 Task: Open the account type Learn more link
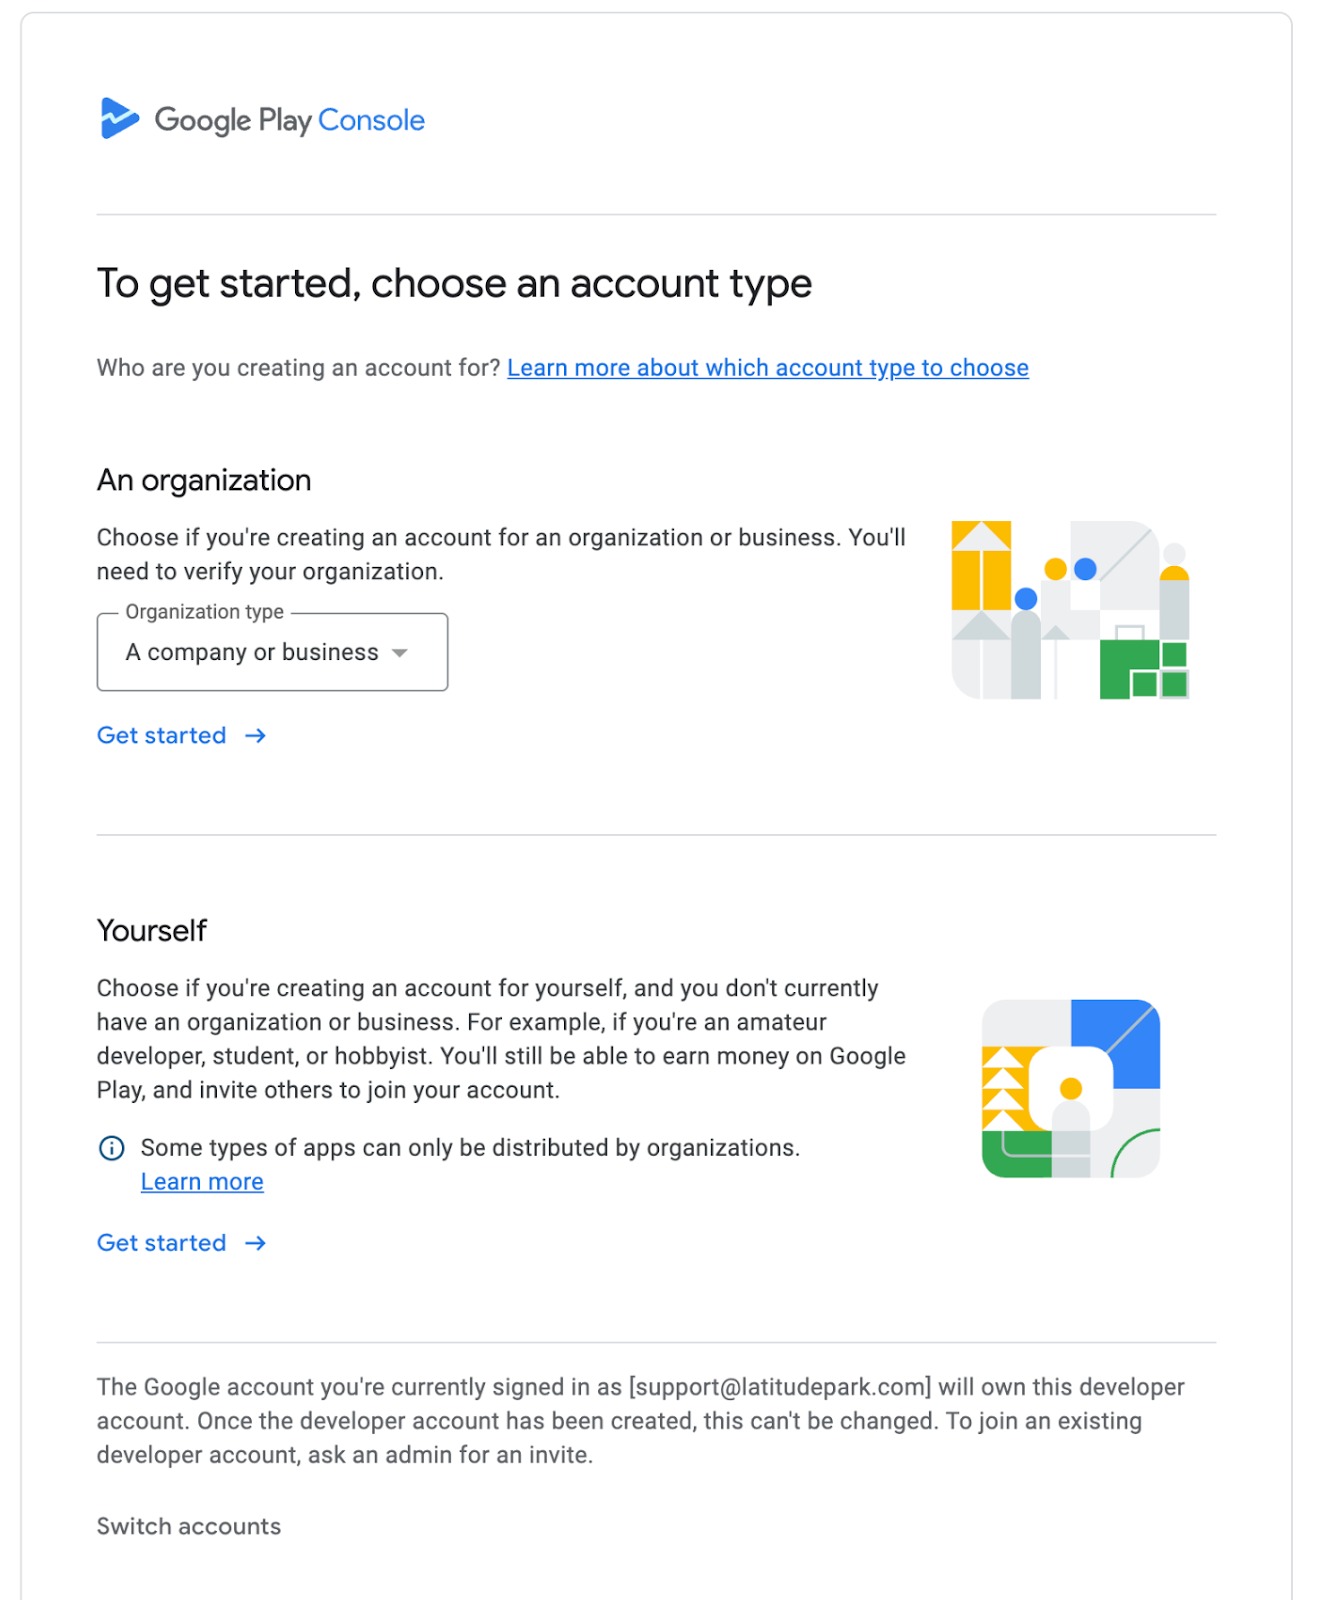pos(767,368)
